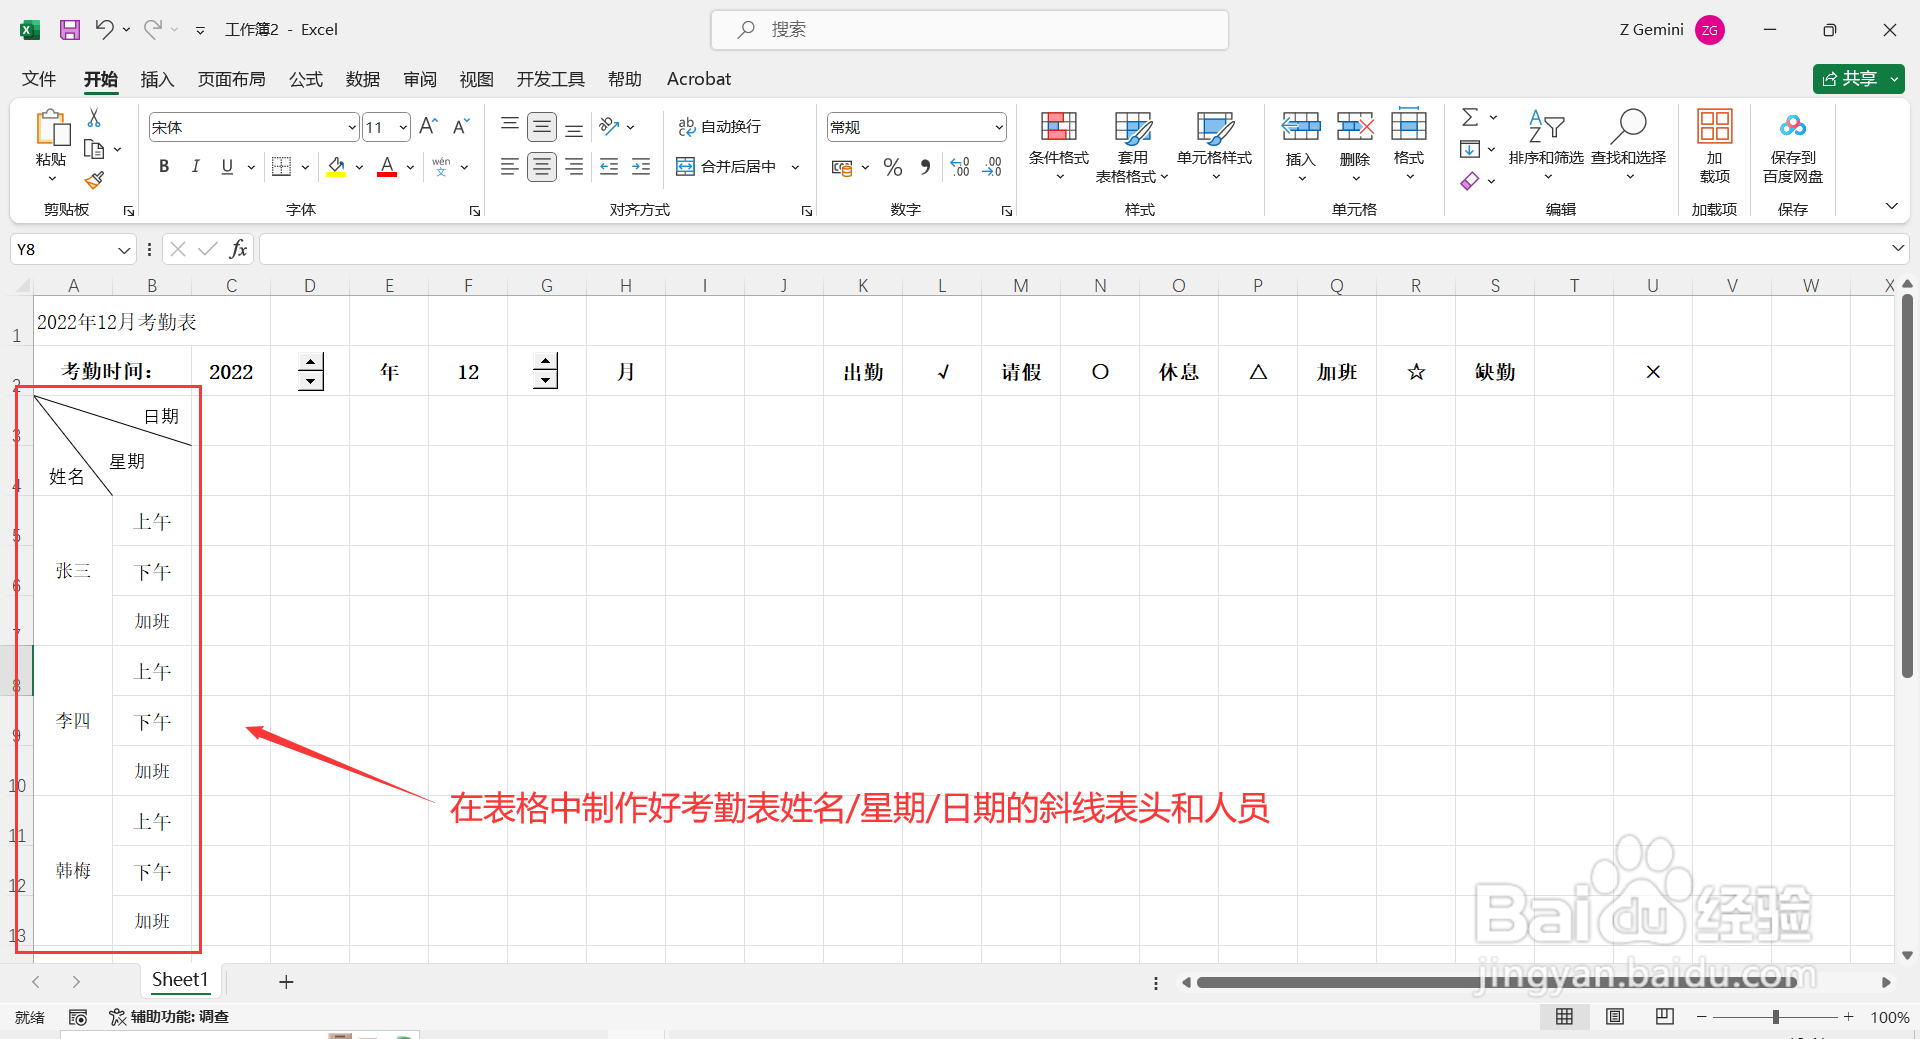
Task: Toggle bold formatting
Action: [x=164, y=166]
